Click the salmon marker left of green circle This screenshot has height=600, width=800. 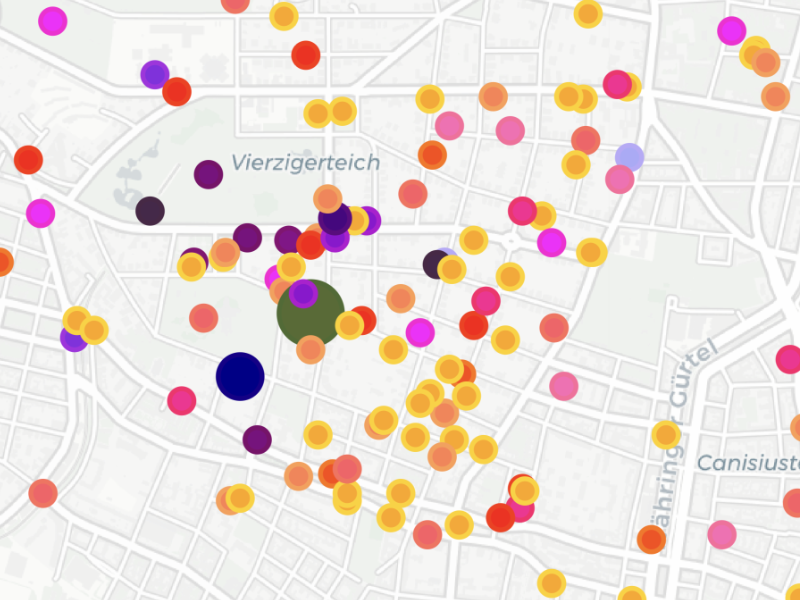(204, 318)
